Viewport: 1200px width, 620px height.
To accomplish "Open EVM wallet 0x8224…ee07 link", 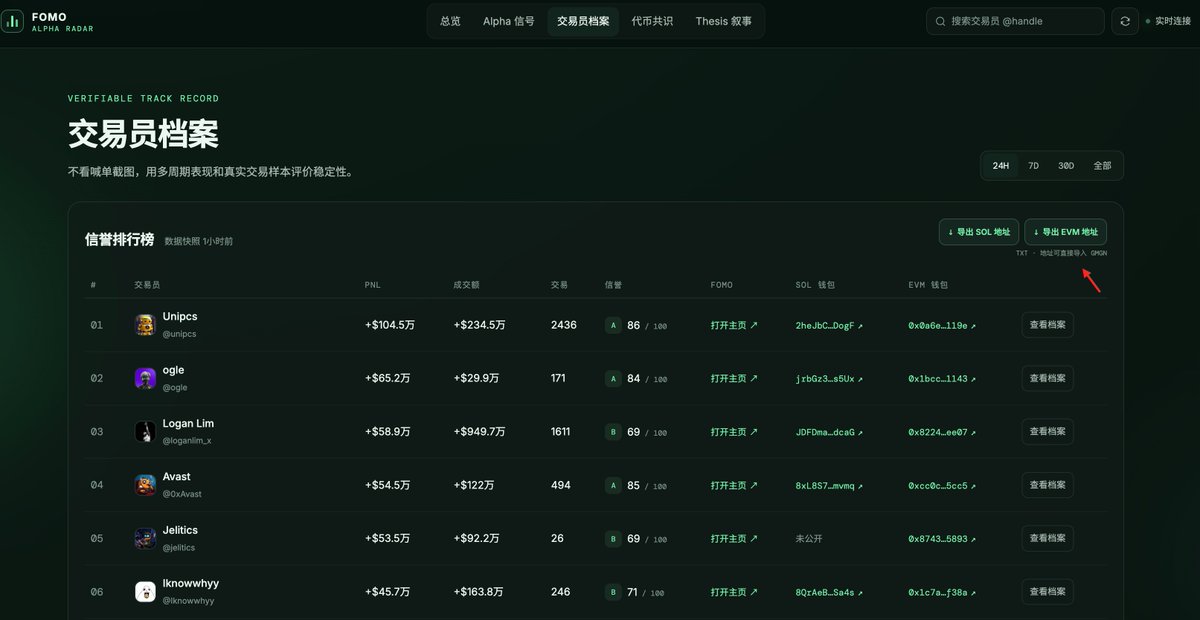I will (942, 432).
